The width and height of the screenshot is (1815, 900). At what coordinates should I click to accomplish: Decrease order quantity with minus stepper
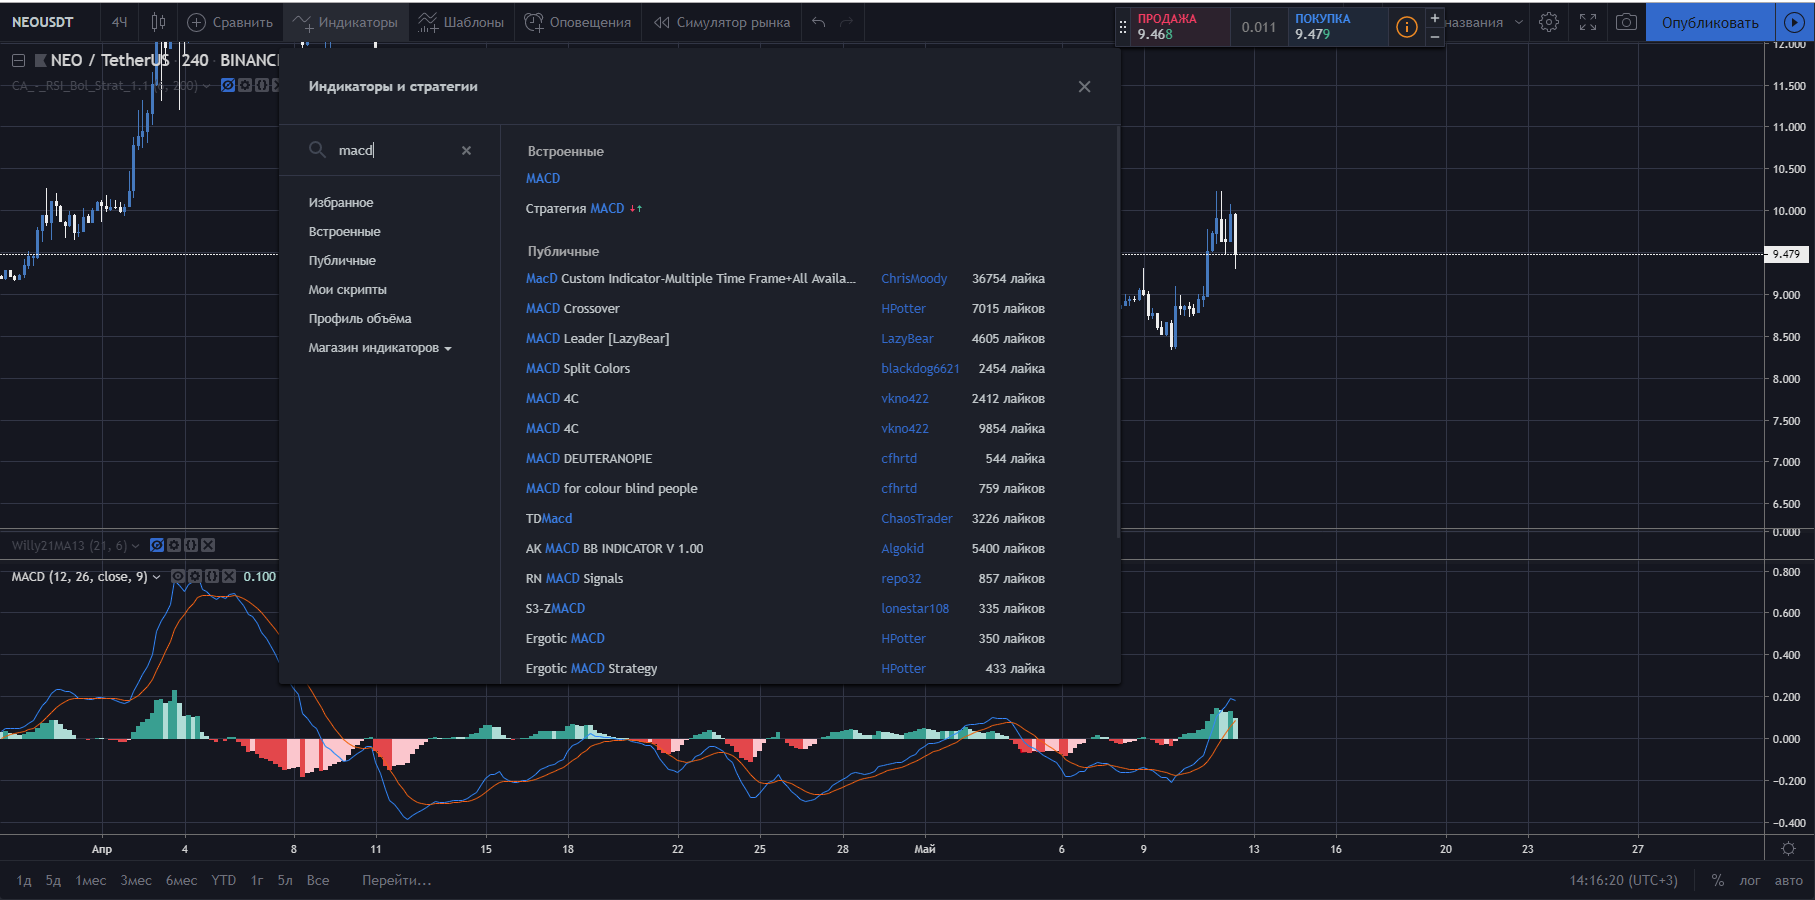coord(1435,36)
